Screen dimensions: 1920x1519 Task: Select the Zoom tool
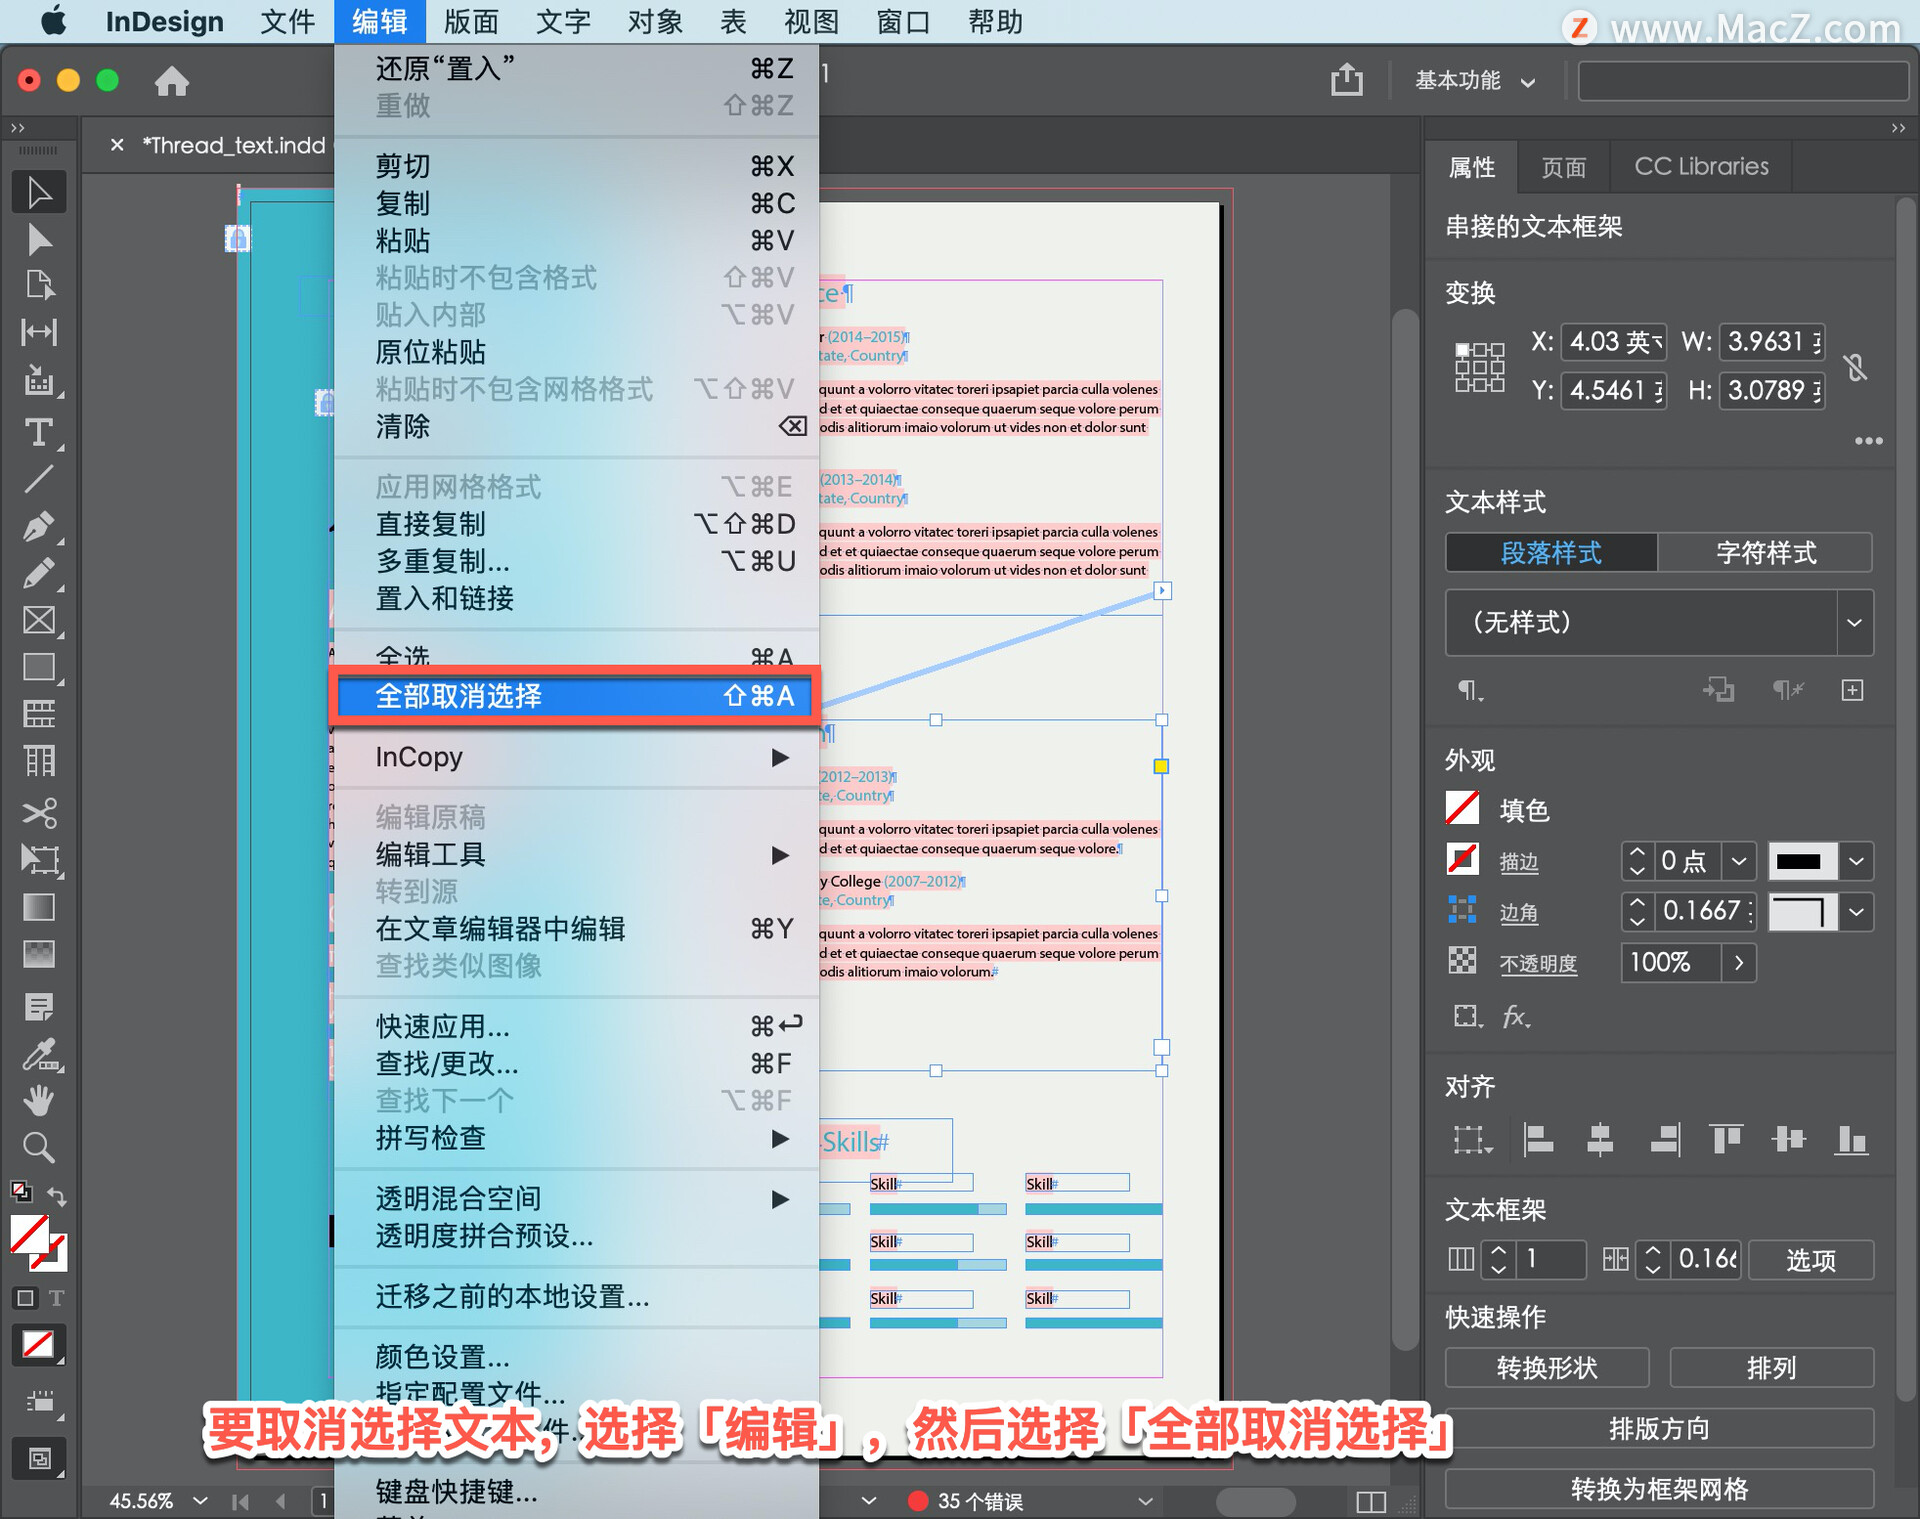tap(39, 1147)
